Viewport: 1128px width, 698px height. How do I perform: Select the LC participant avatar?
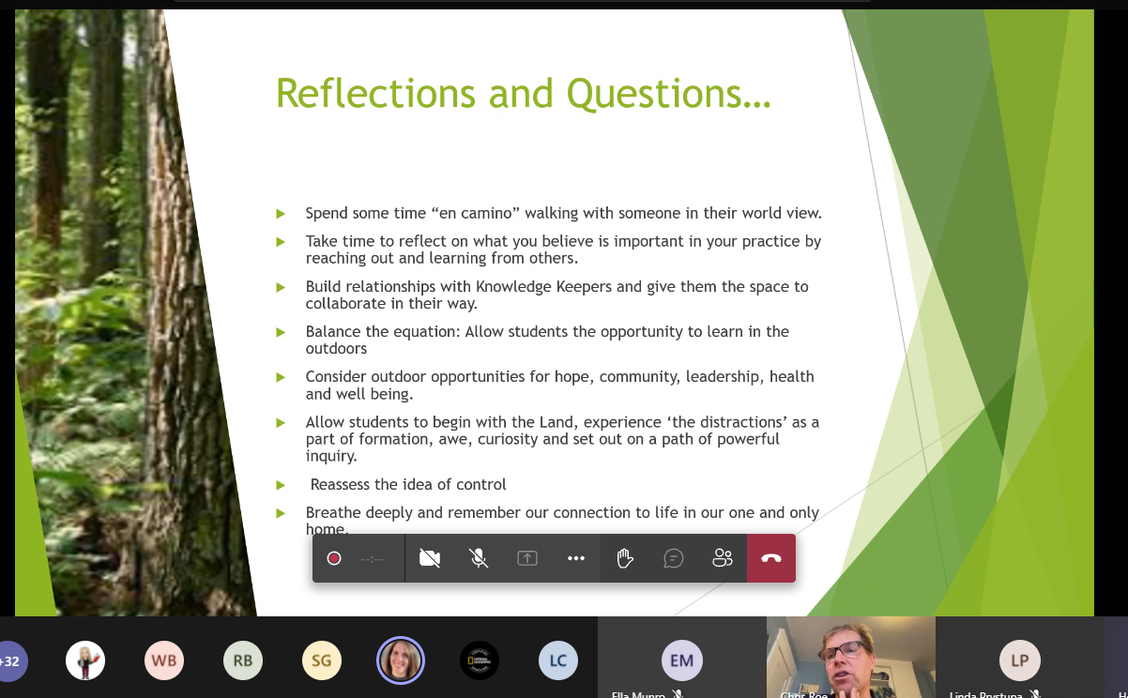558,661
